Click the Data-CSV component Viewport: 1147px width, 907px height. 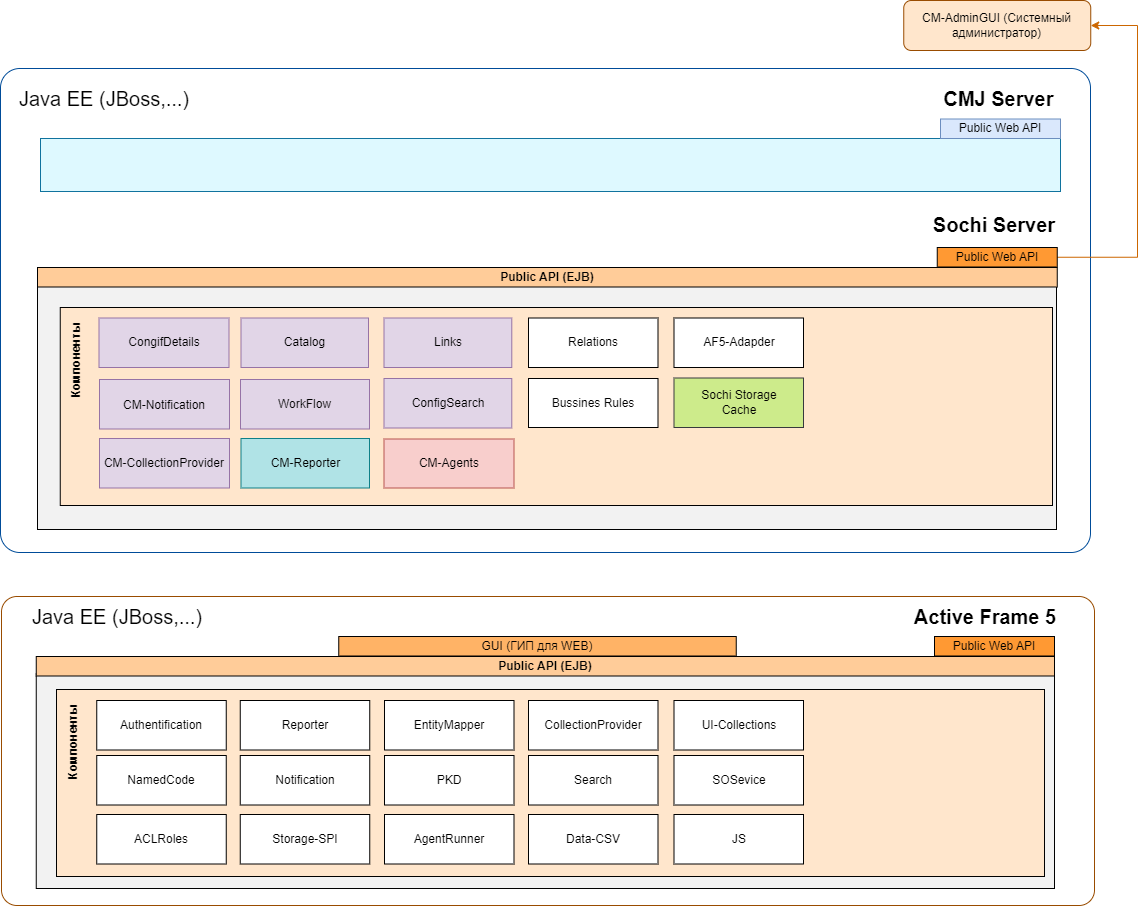point(593,839)
